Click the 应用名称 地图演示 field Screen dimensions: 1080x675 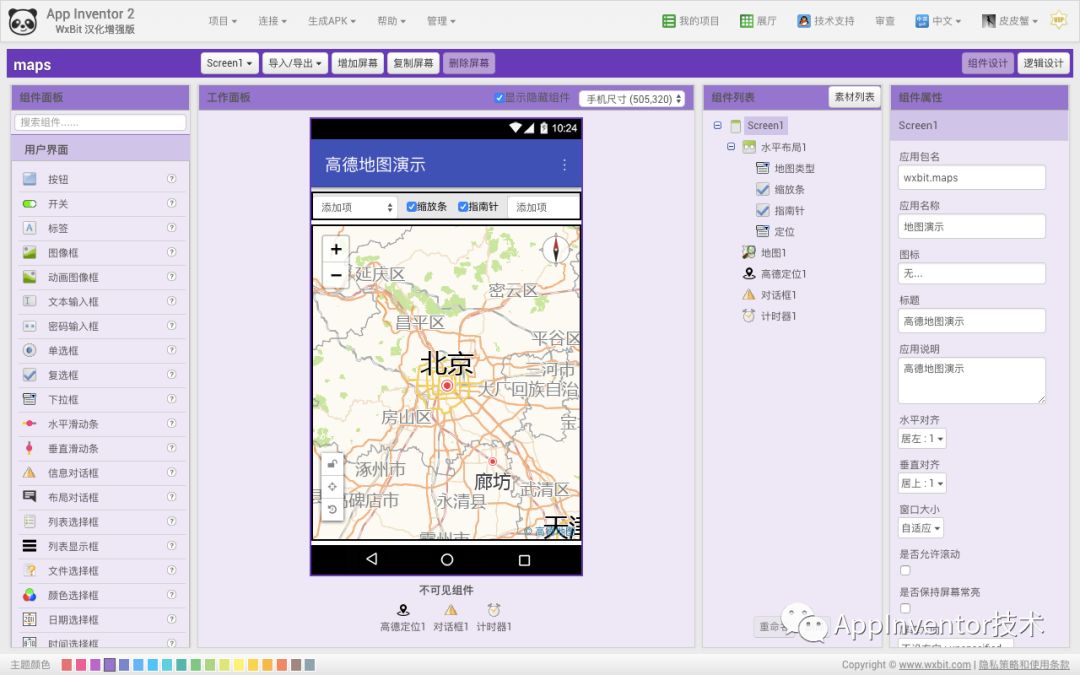971,227
